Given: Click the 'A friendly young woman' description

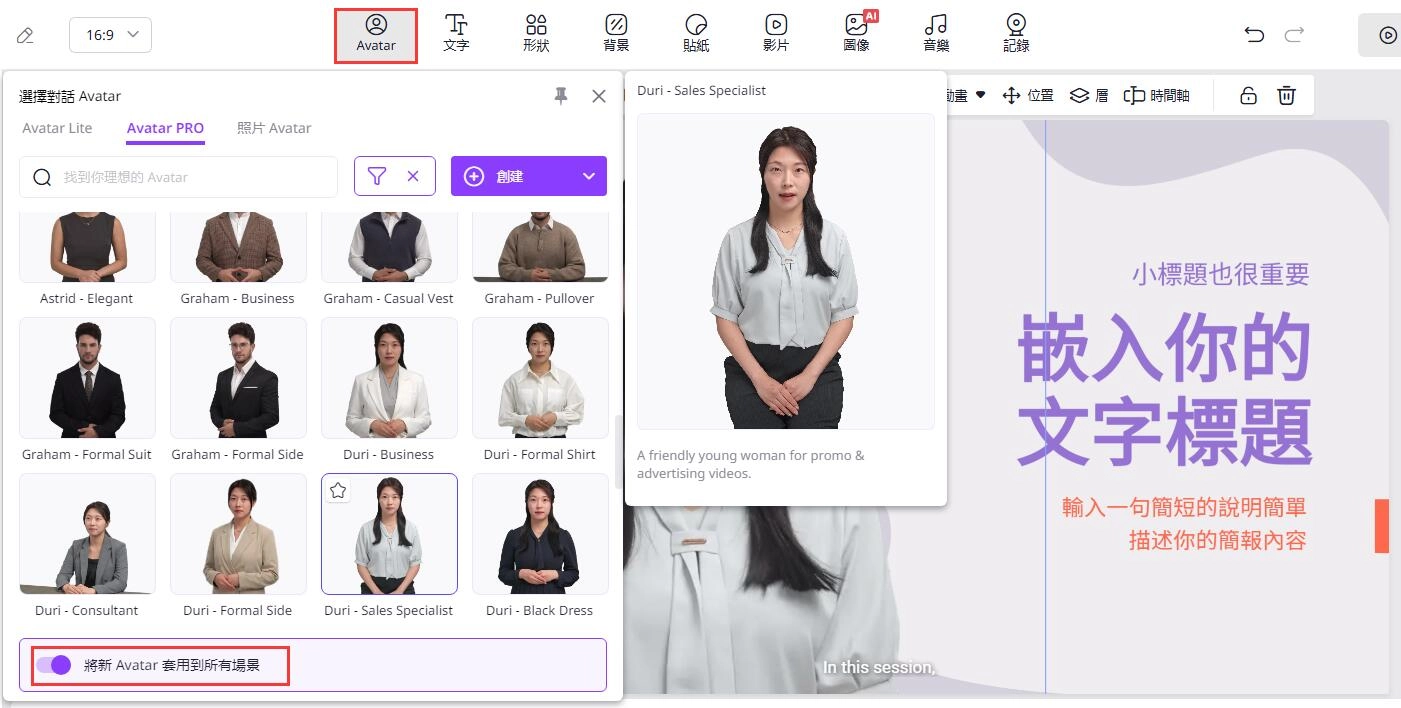Looking at the screenshot, I should 751,464.
